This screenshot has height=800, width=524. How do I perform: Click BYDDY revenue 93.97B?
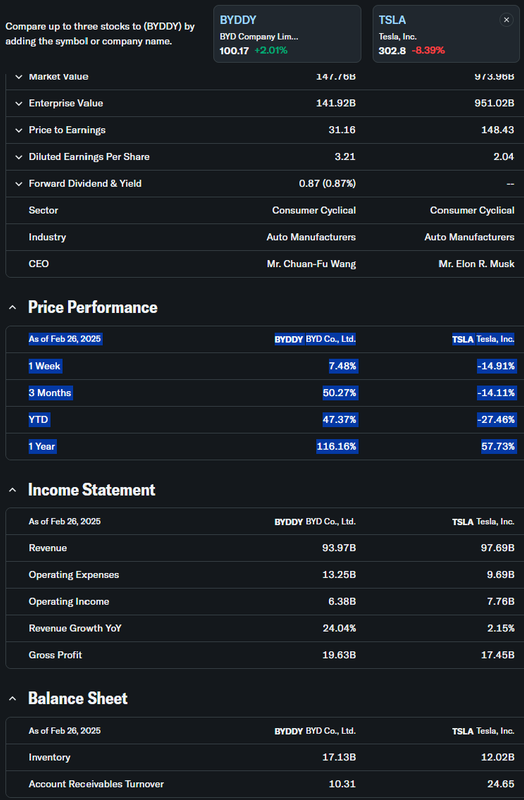point(339,548)
